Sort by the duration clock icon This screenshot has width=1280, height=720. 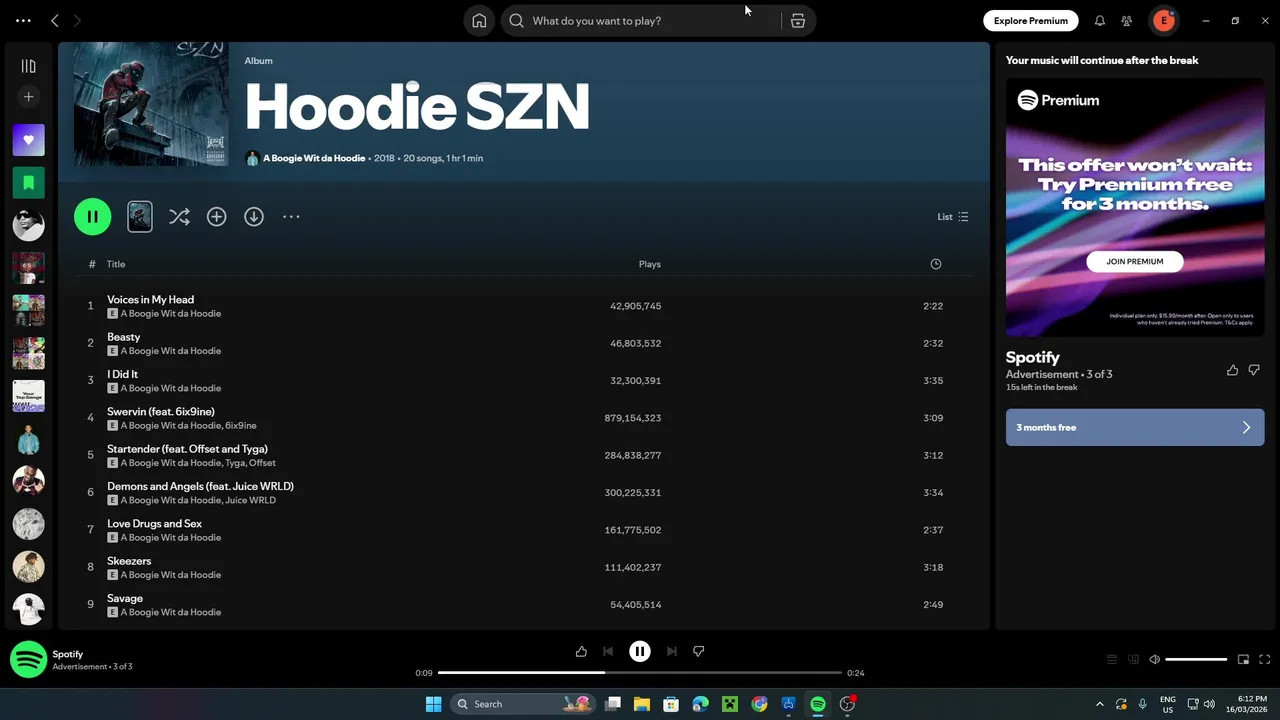[936, 264]
